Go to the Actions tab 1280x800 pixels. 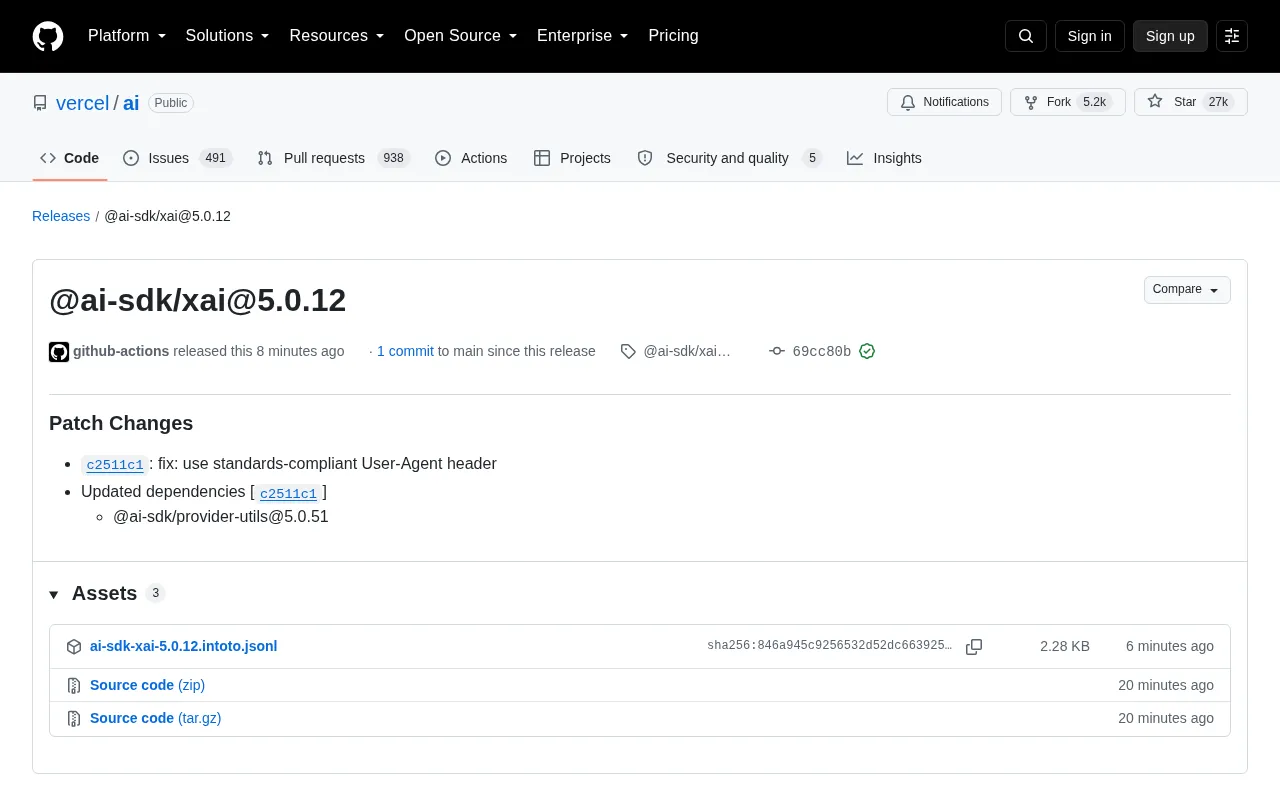471,158
